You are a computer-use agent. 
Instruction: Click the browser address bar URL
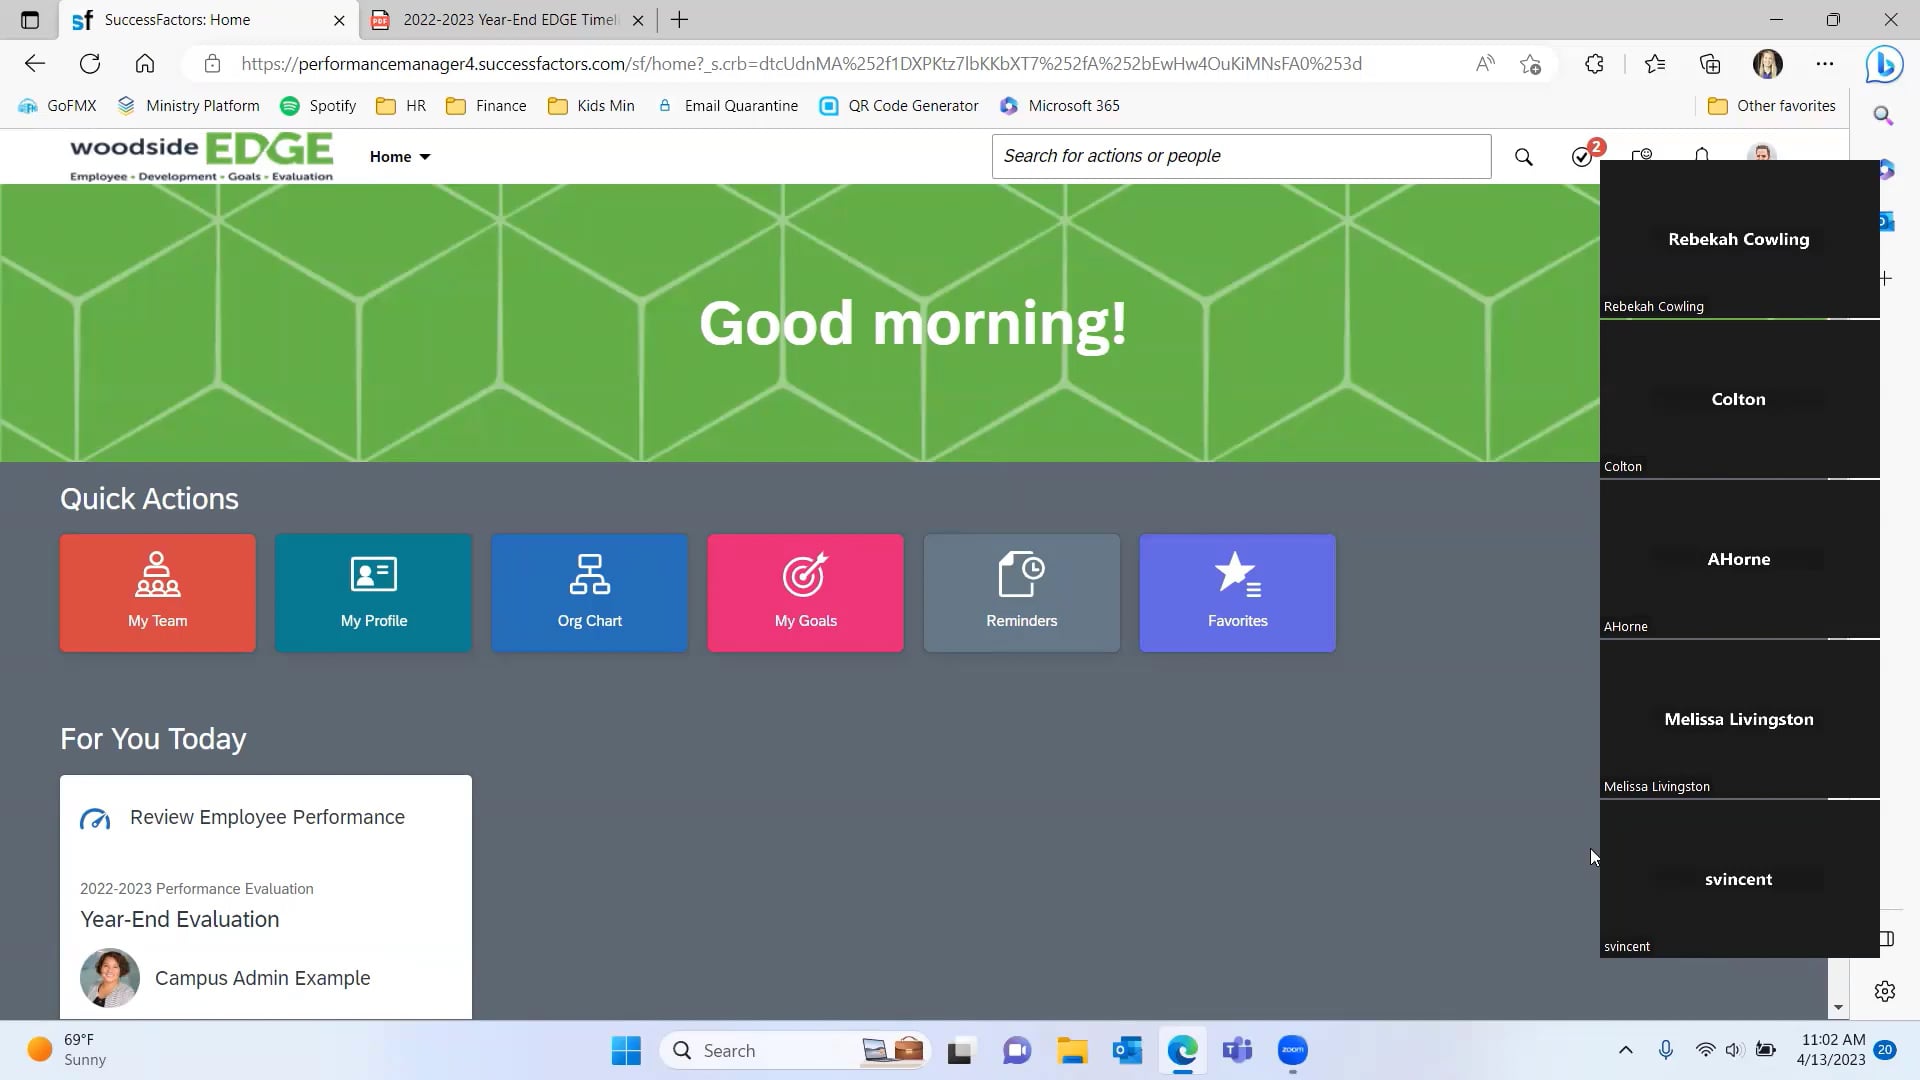coord(801,64)
